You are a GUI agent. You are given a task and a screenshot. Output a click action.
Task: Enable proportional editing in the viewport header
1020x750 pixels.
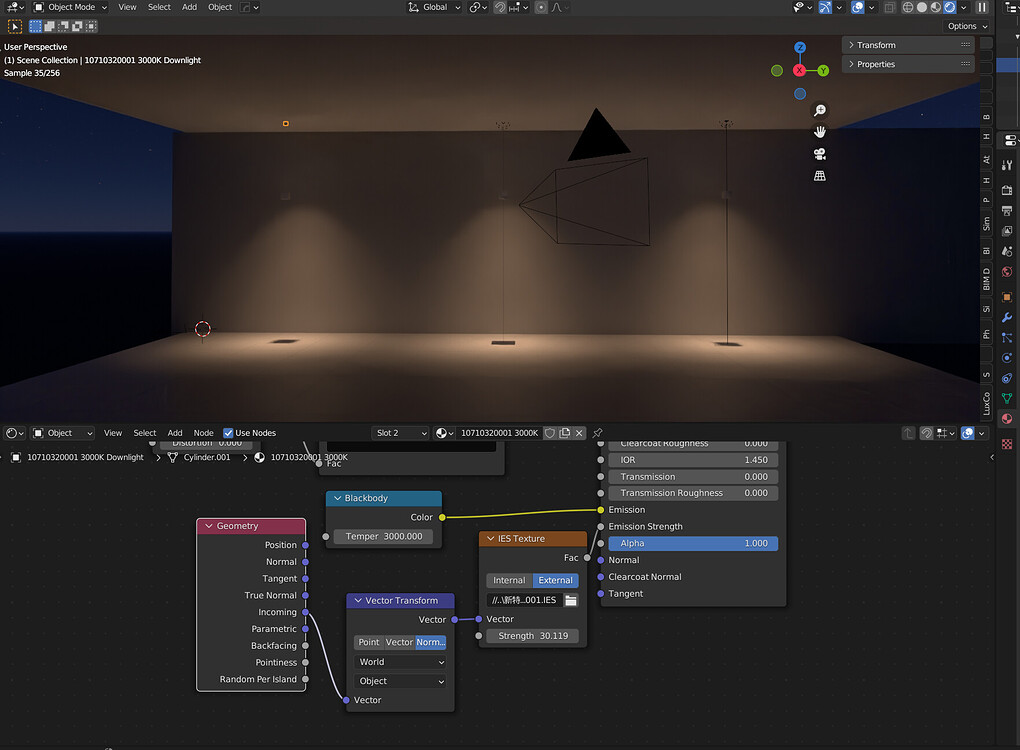point(541,7)
